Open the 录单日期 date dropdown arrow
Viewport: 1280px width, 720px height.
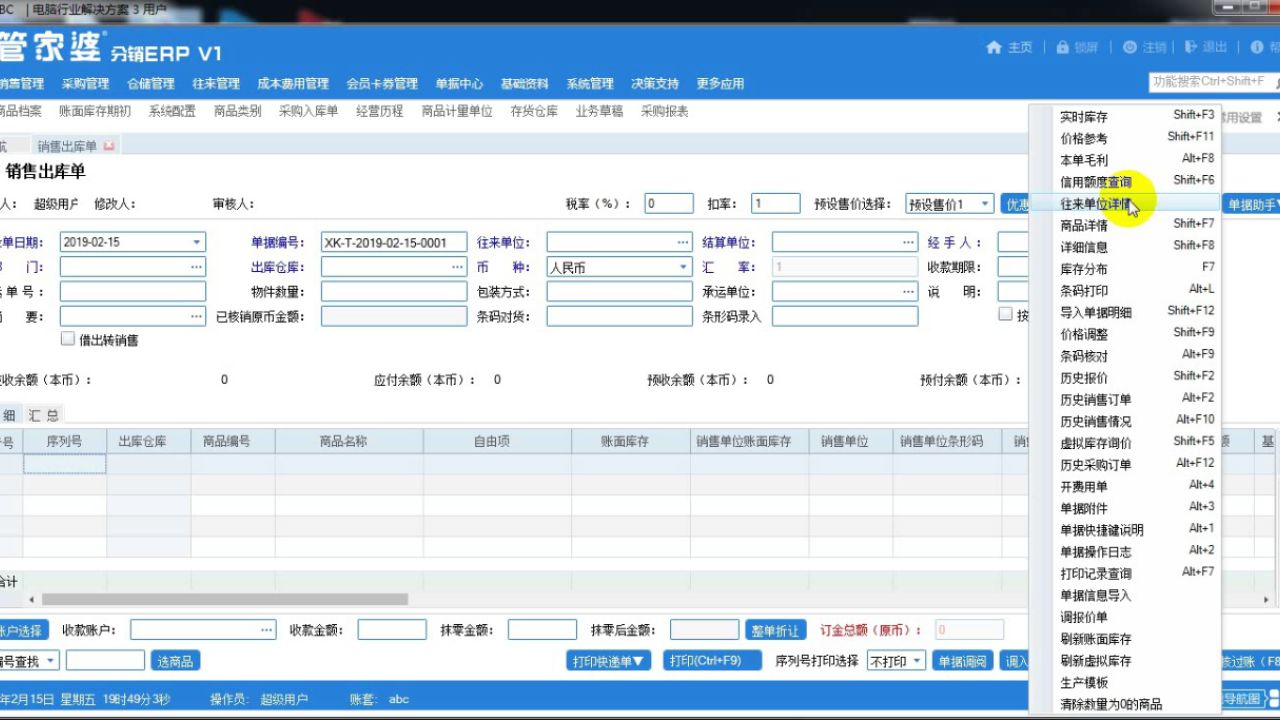click(x=196, y=242)
